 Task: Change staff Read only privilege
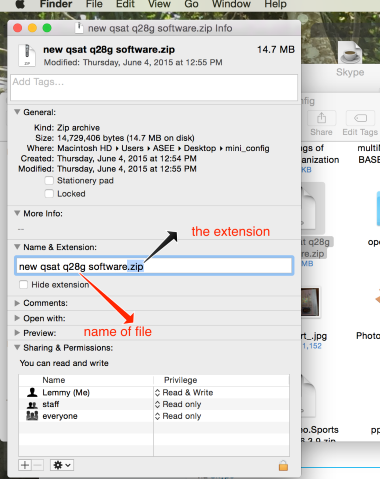[178, 404]
